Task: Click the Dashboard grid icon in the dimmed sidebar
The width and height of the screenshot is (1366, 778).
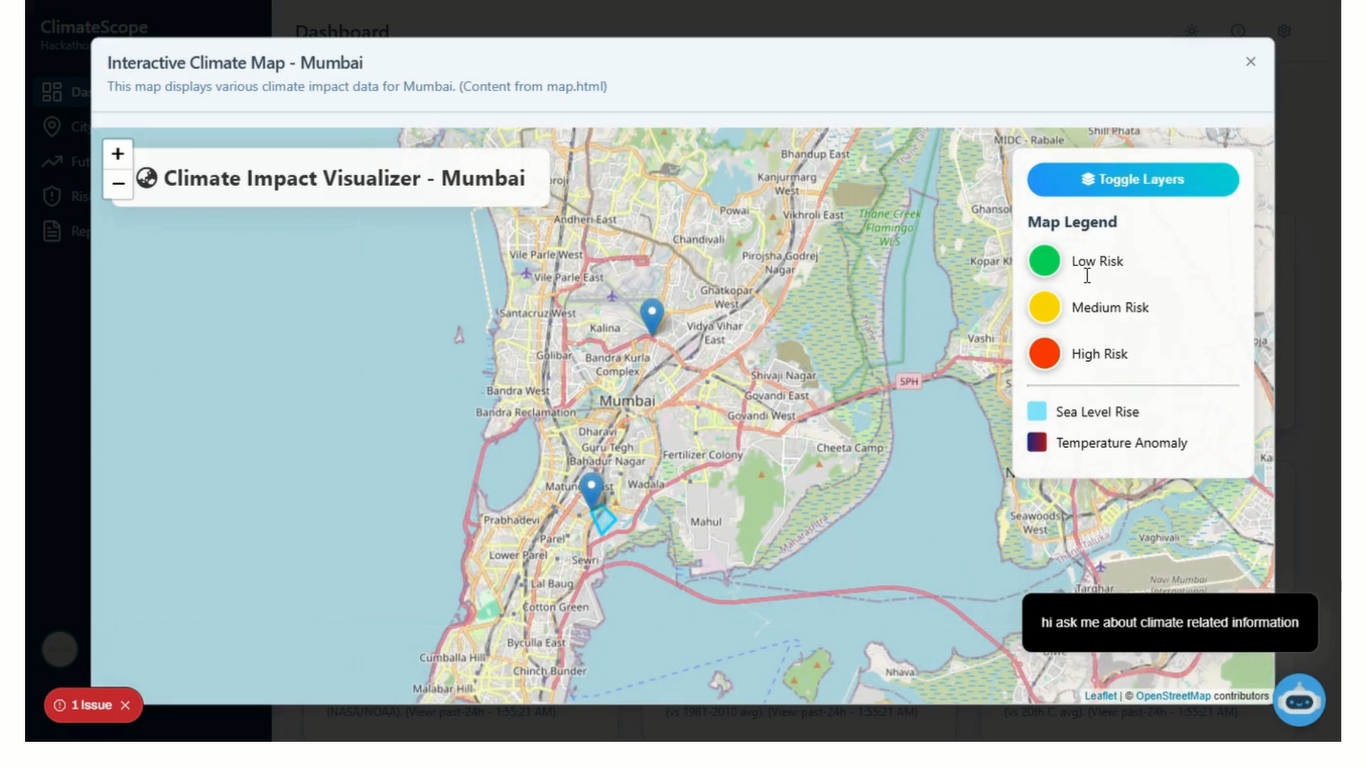Action: [x=52, y=92]
